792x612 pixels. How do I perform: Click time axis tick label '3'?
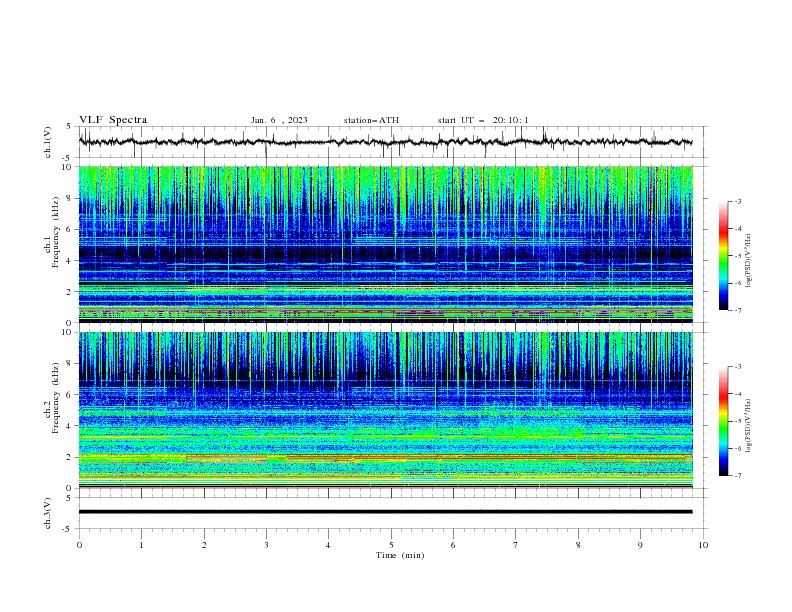click(x=266, y=545)
